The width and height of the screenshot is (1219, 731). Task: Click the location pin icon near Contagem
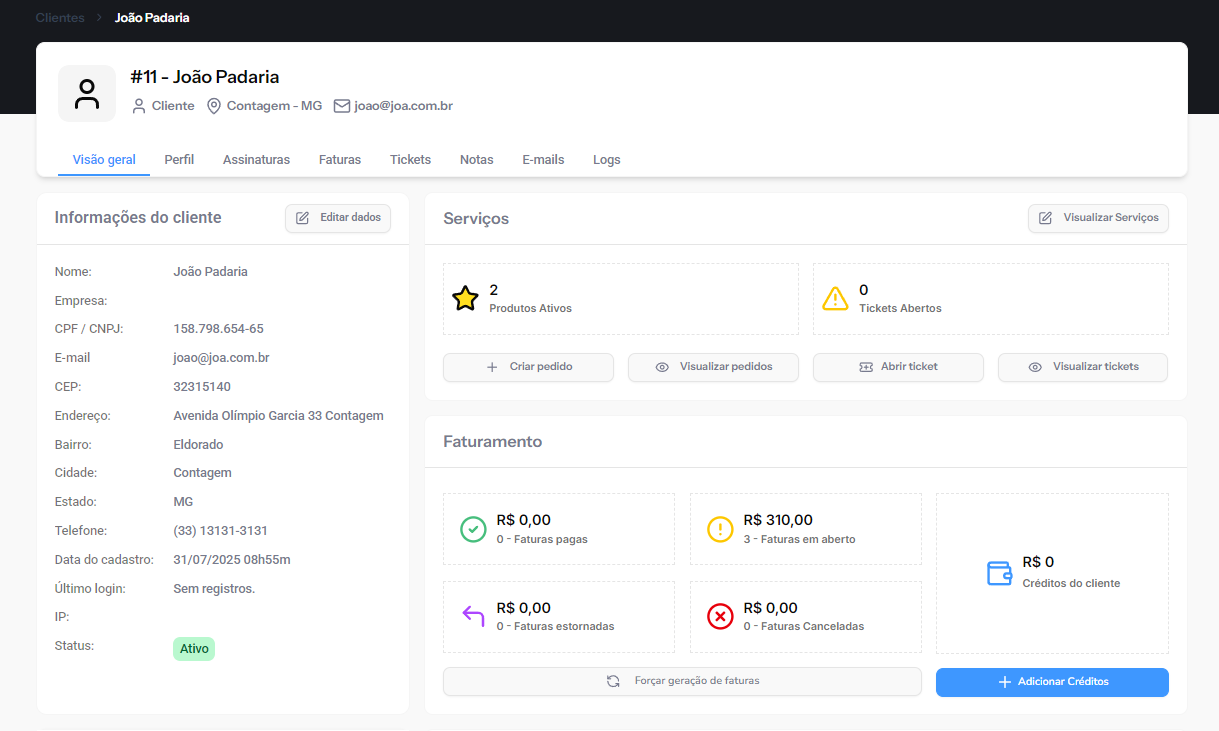tap(213, 106)
